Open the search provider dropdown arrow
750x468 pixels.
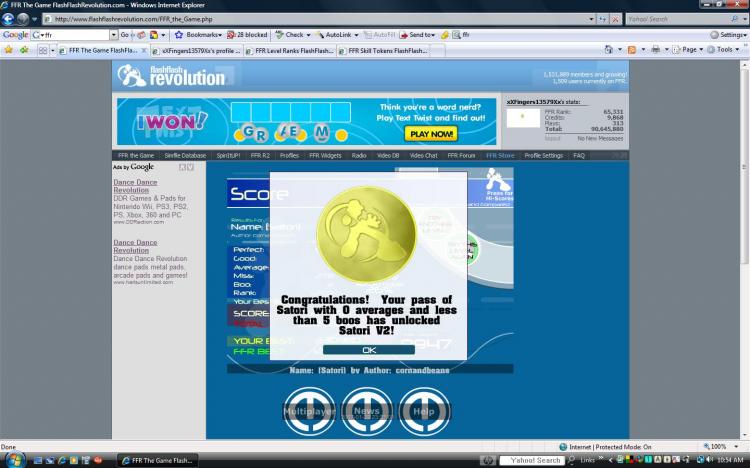(745, 19)
